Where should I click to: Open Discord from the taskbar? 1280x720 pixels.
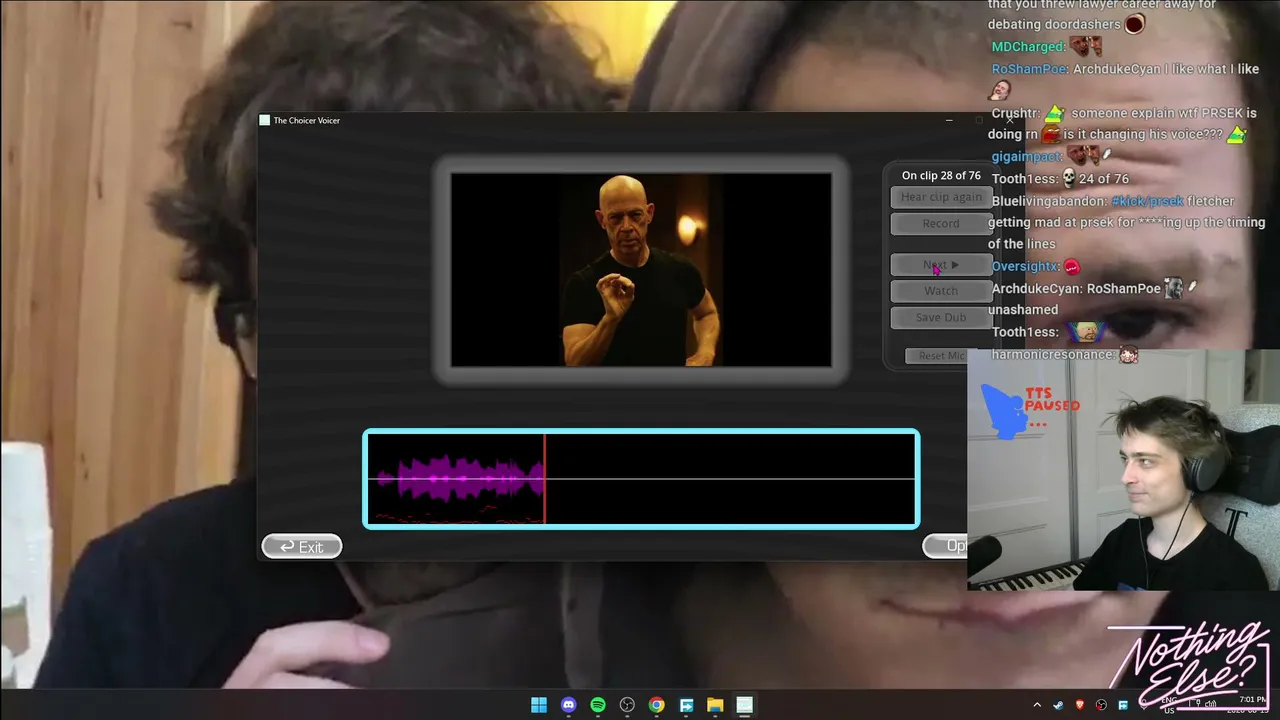point(569,705)
